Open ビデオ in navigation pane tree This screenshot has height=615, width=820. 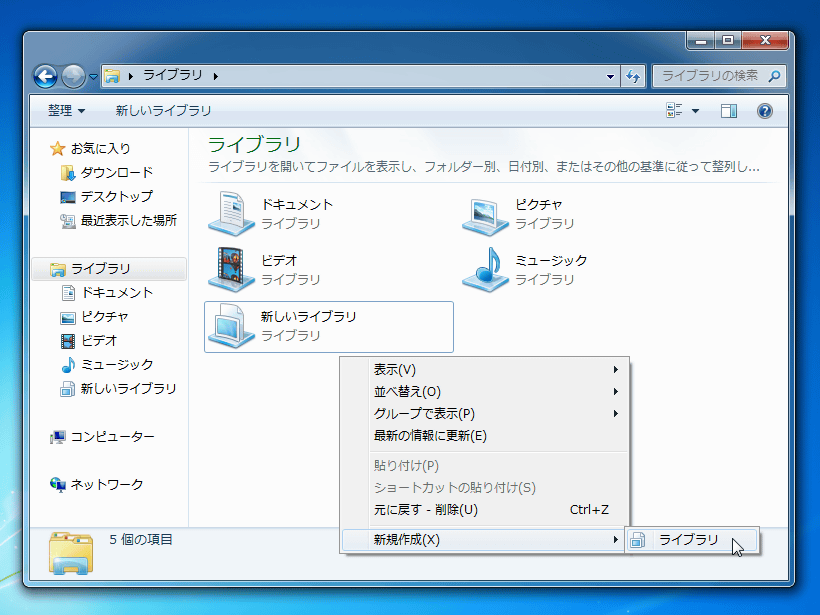pyautogui.click(x=89, y=341)
